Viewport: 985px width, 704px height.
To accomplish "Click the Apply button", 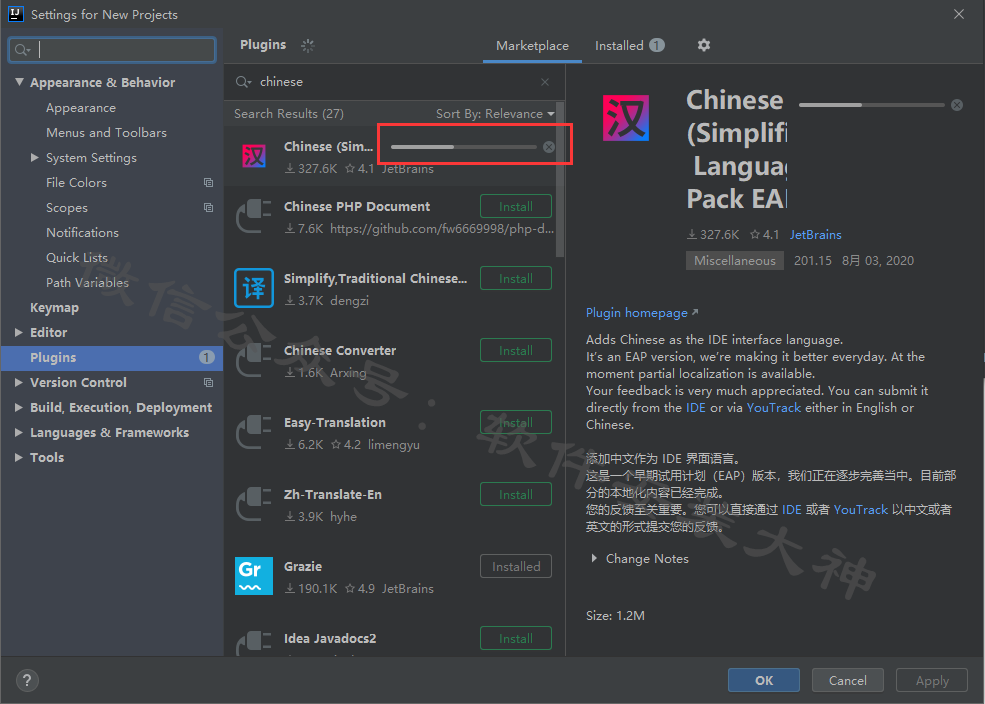I will (932, 680).
